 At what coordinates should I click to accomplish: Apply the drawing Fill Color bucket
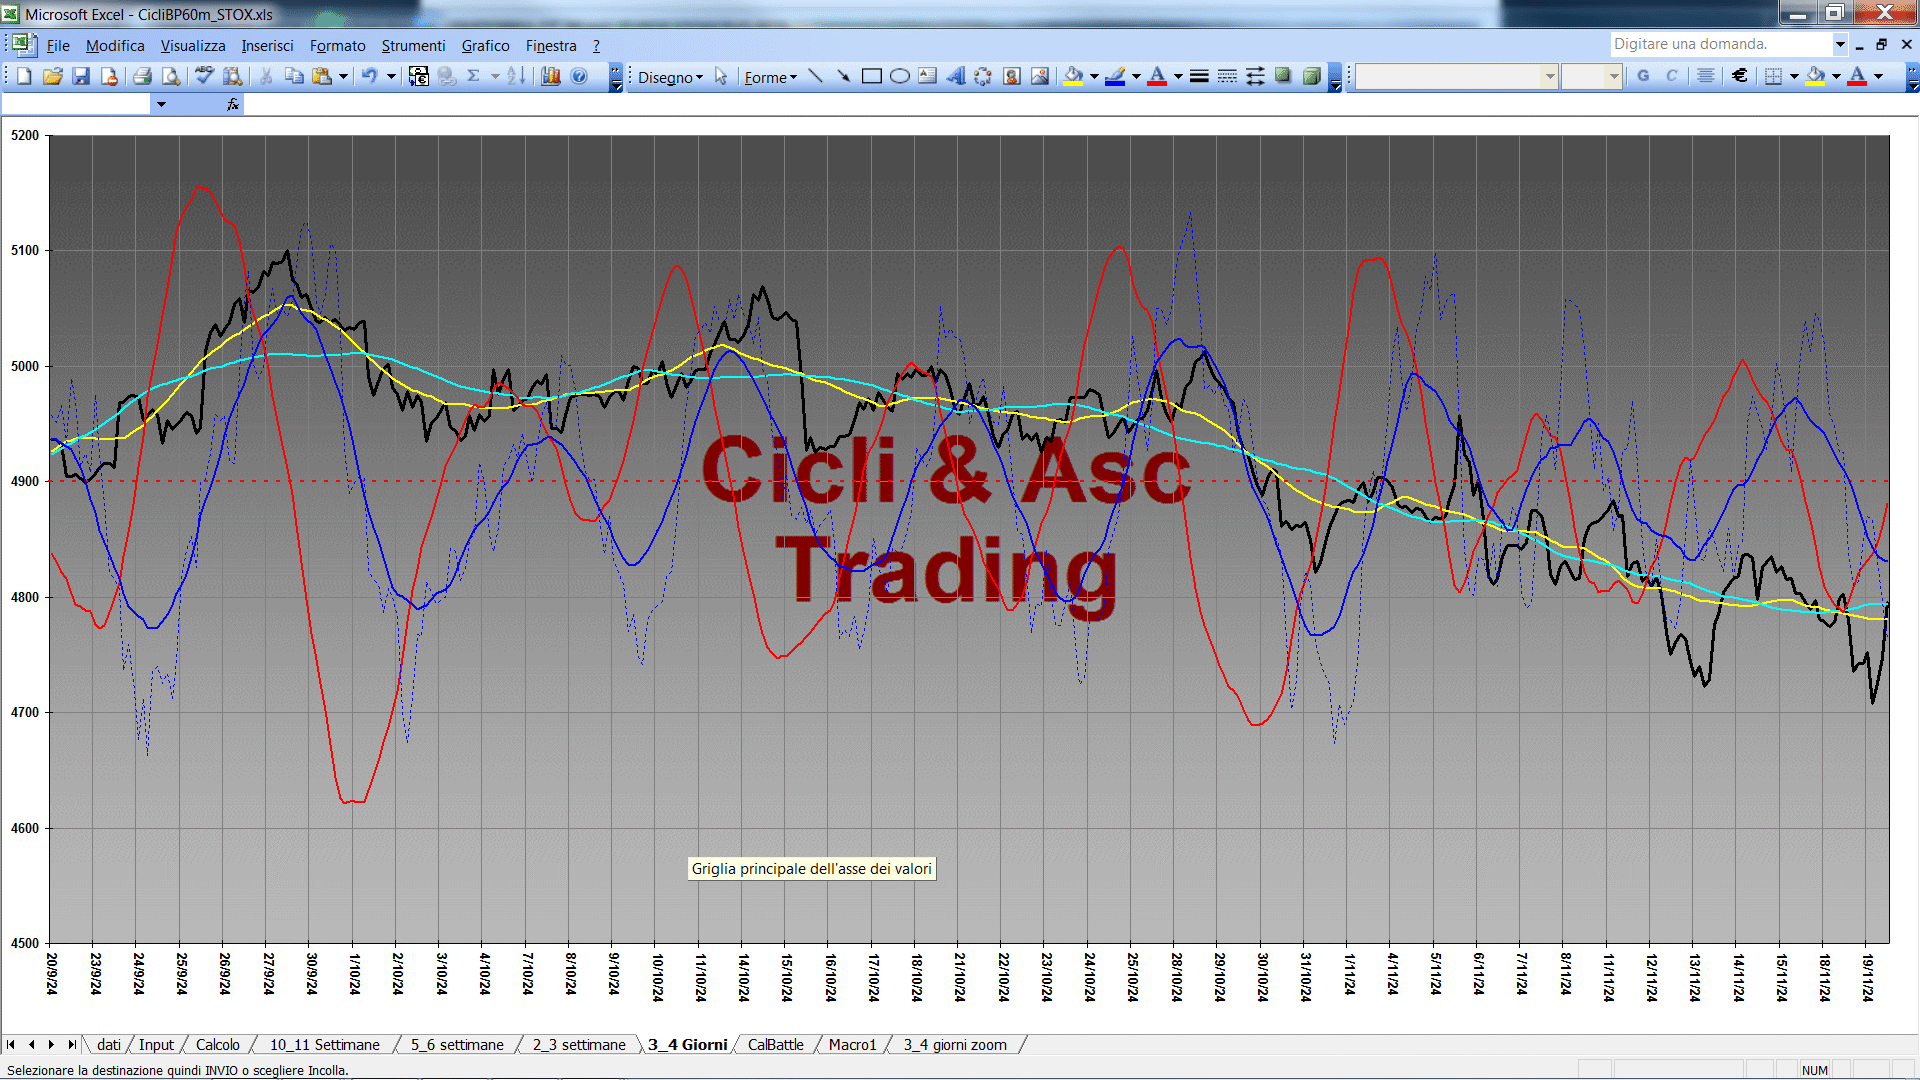pos(1074,76)
